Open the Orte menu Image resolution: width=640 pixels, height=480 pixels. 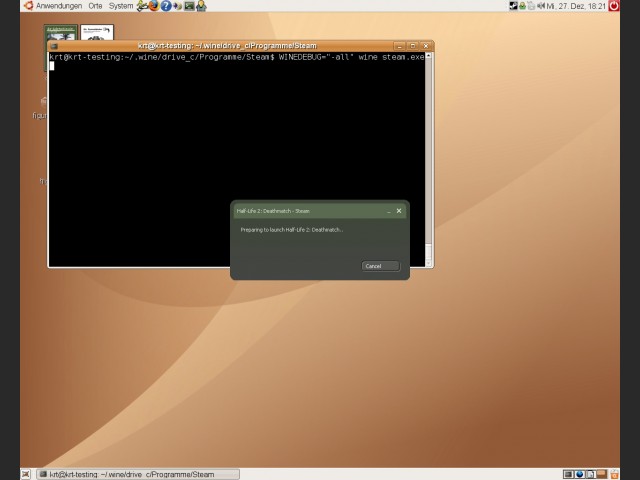click(95, 6)
